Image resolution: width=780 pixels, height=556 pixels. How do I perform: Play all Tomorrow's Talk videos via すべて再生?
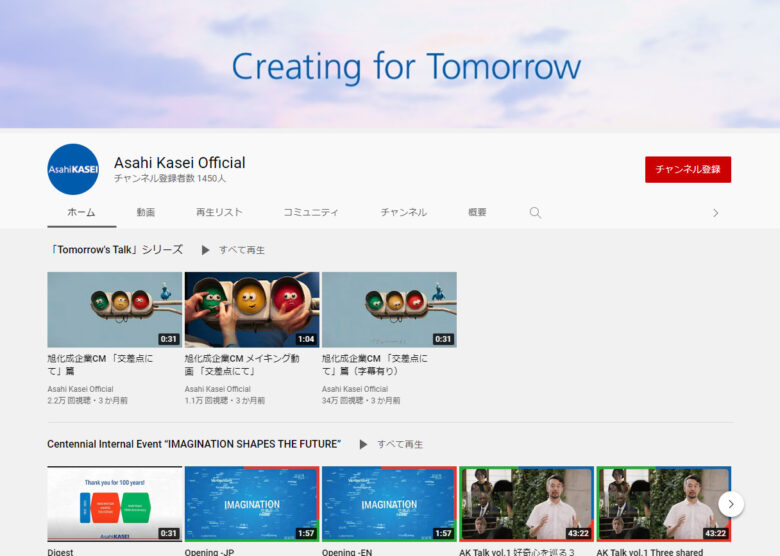242,250
